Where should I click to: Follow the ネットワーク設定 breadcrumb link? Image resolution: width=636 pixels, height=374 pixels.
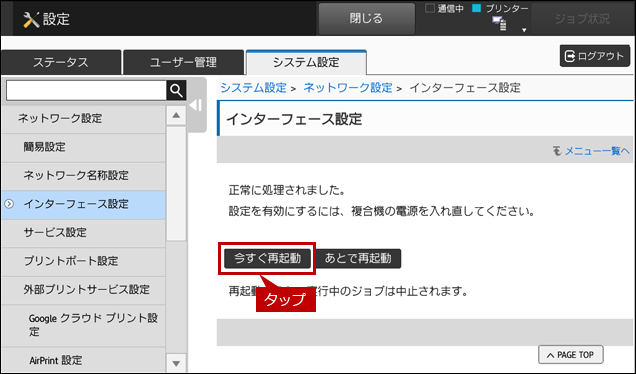[x=348, y=88]
